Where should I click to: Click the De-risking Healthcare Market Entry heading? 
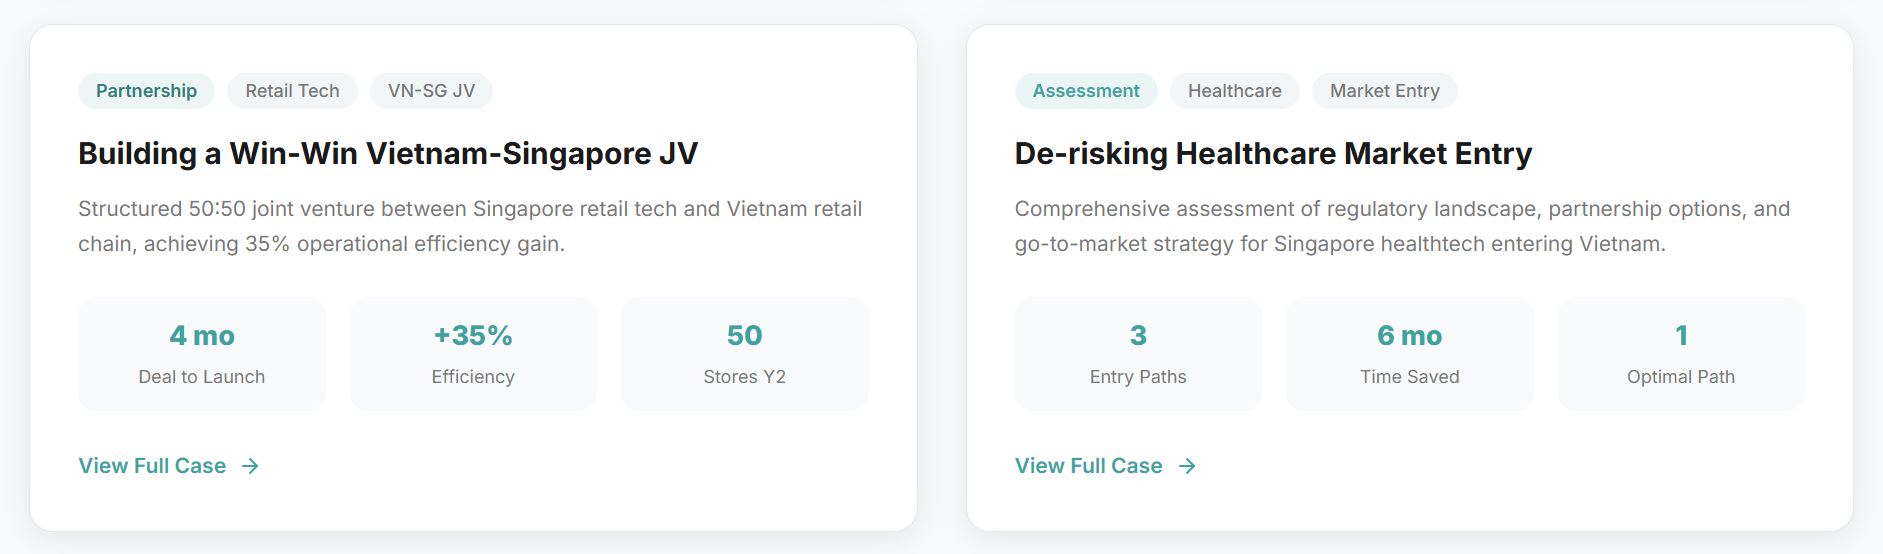pos(1273,154)
